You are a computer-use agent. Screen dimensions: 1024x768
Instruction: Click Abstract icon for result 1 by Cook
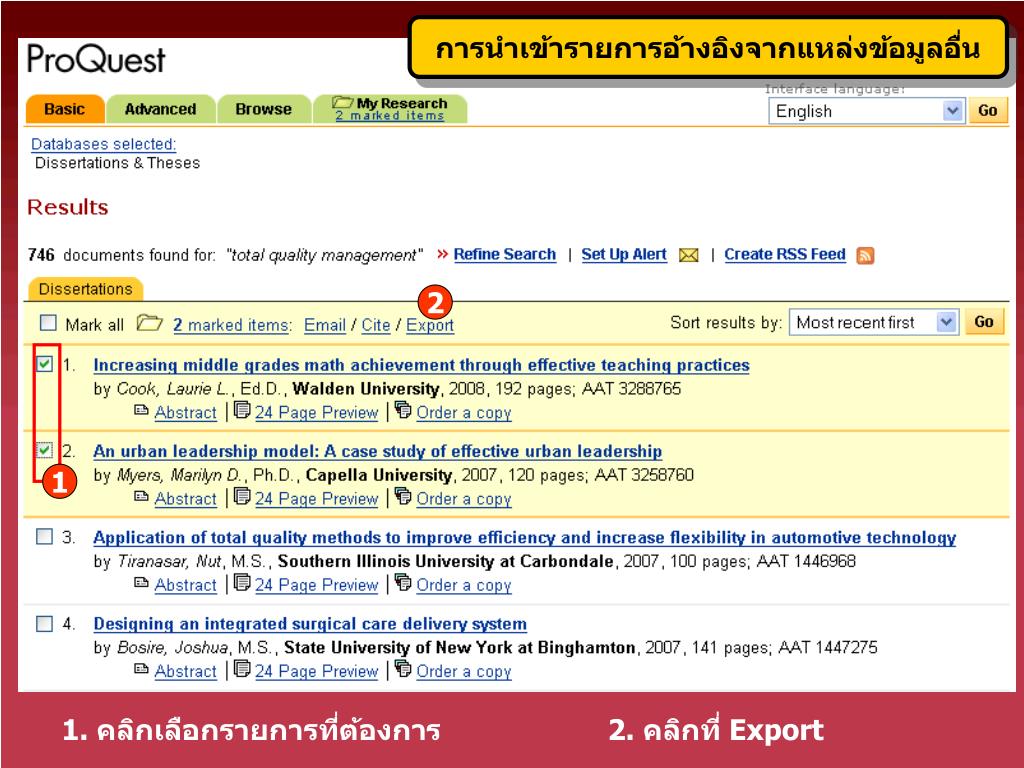pyautogui.click(x=141, y=410)
